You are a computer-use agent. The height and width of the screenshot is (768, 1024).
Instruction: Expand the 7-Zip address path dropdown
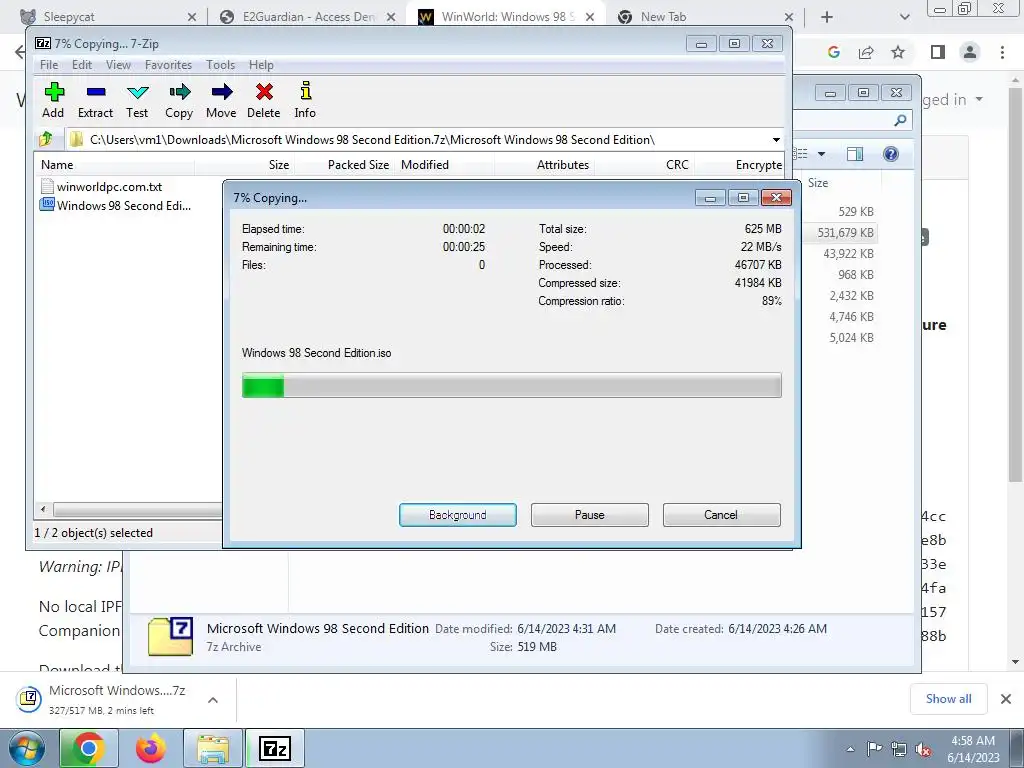tap(776, 140)
